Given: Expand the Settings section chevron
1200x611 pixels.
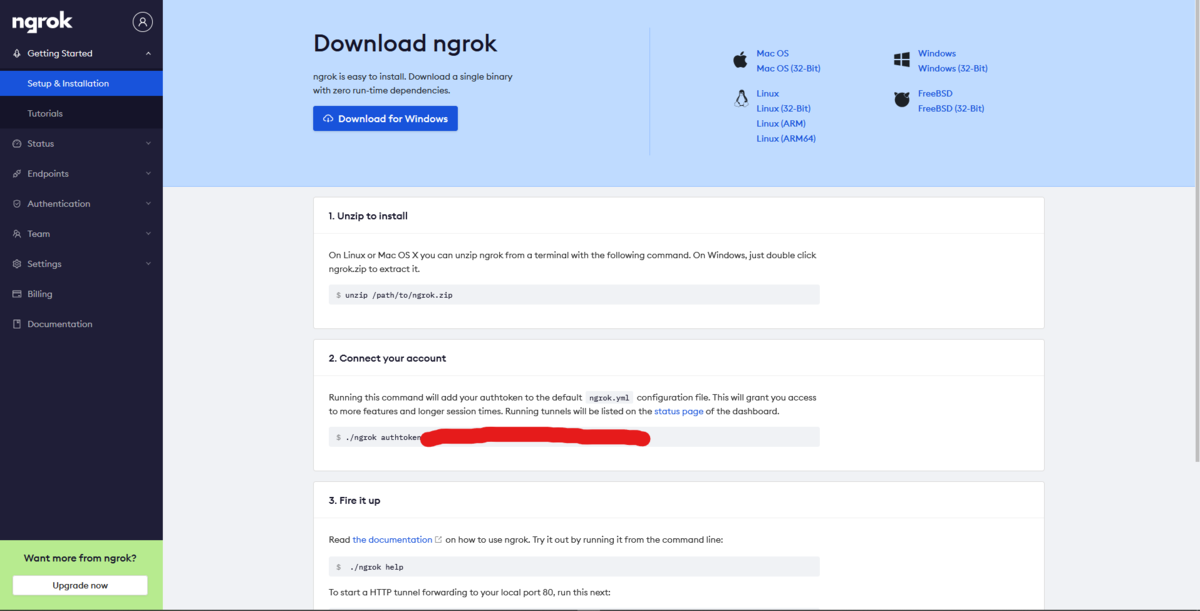Looking at the screenshot, I should [148, 264].
